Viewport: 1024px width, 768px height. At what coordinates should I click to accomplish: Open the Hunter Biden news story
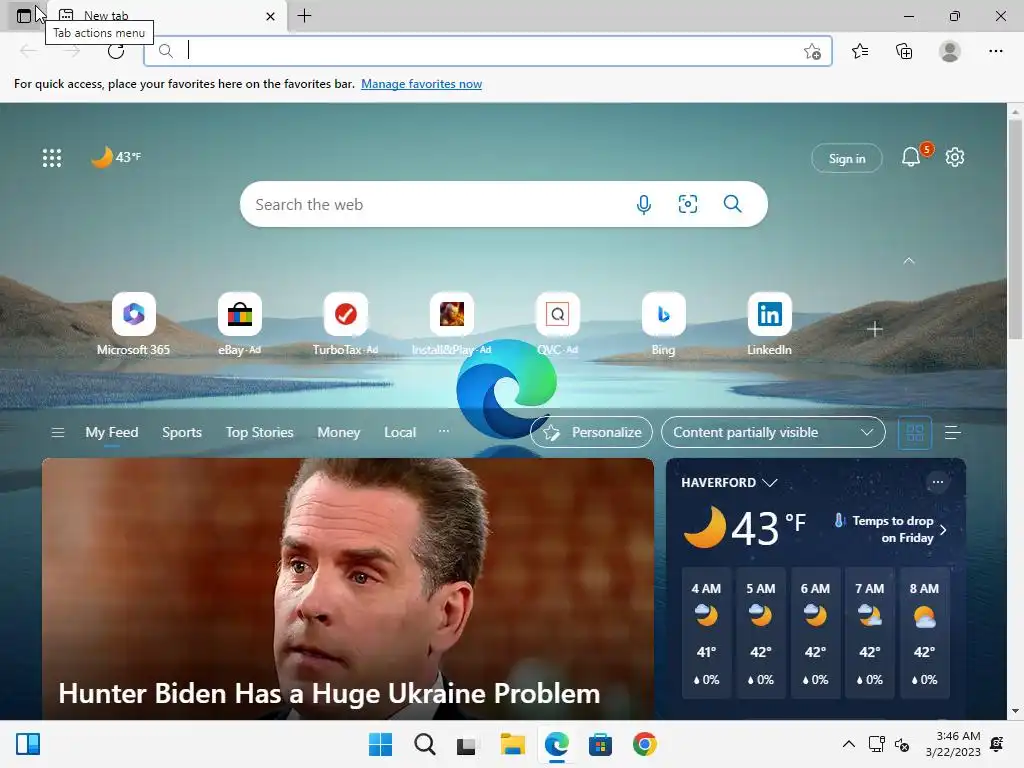[x=347, y=589]
